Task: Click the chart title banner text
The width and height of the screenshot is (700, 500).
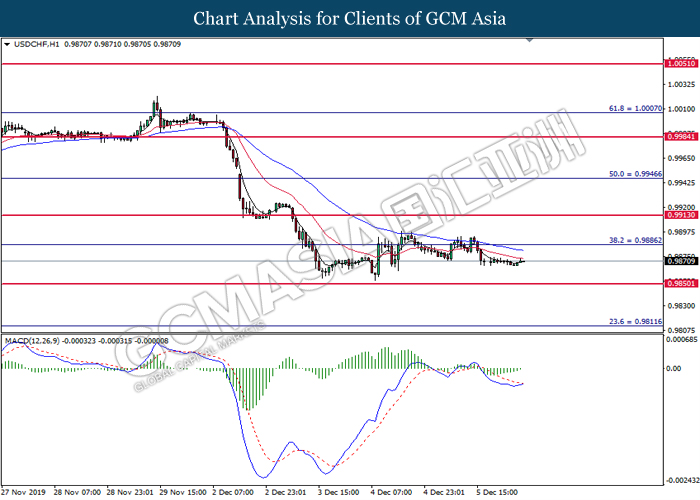Action: tap(349, 19)
